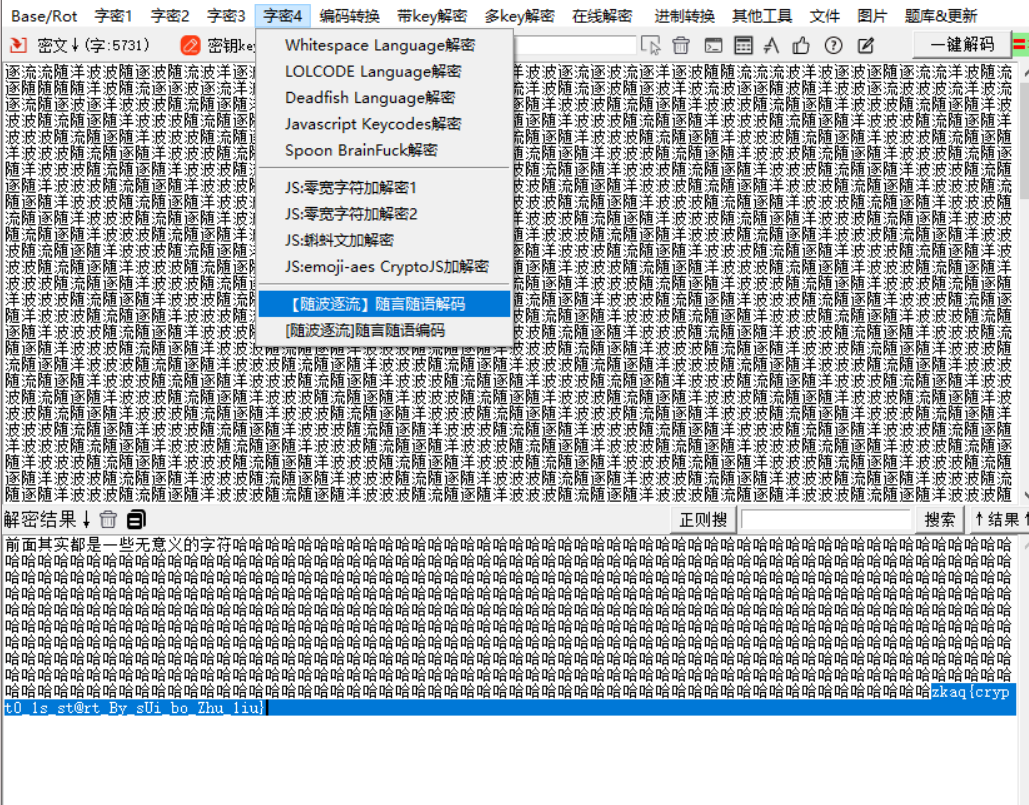
Task: Open the 题库&更新 menu
Action: point(941,16)
